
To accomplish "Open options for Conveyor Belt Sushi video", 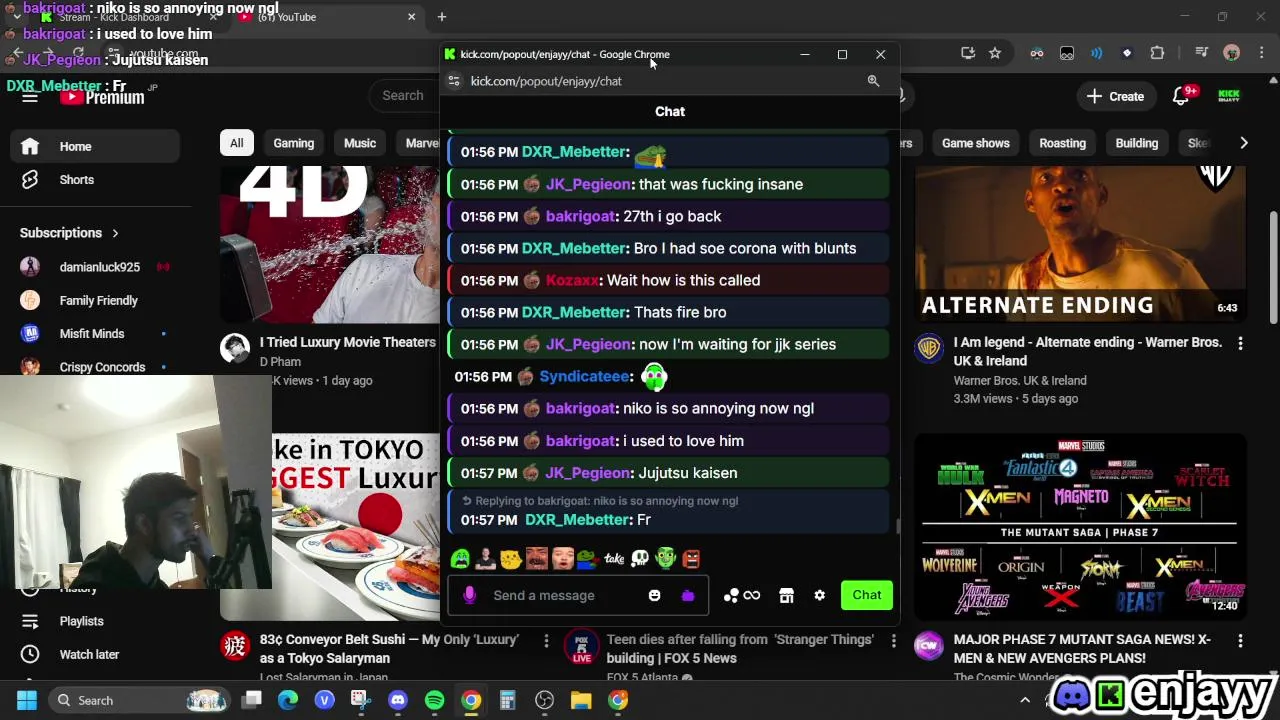I will tap(546, 640).
